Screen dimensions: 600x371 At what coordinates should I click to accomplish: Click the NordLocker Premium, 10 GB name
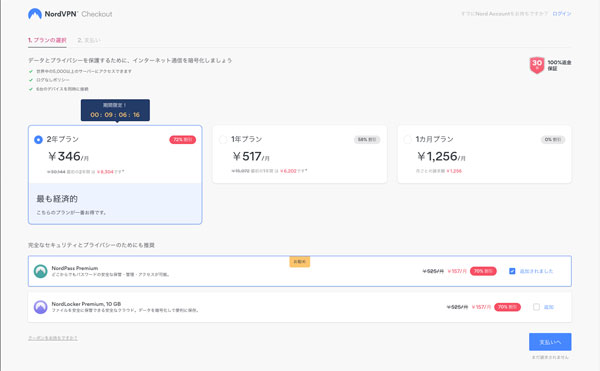(x=86, y=304)
